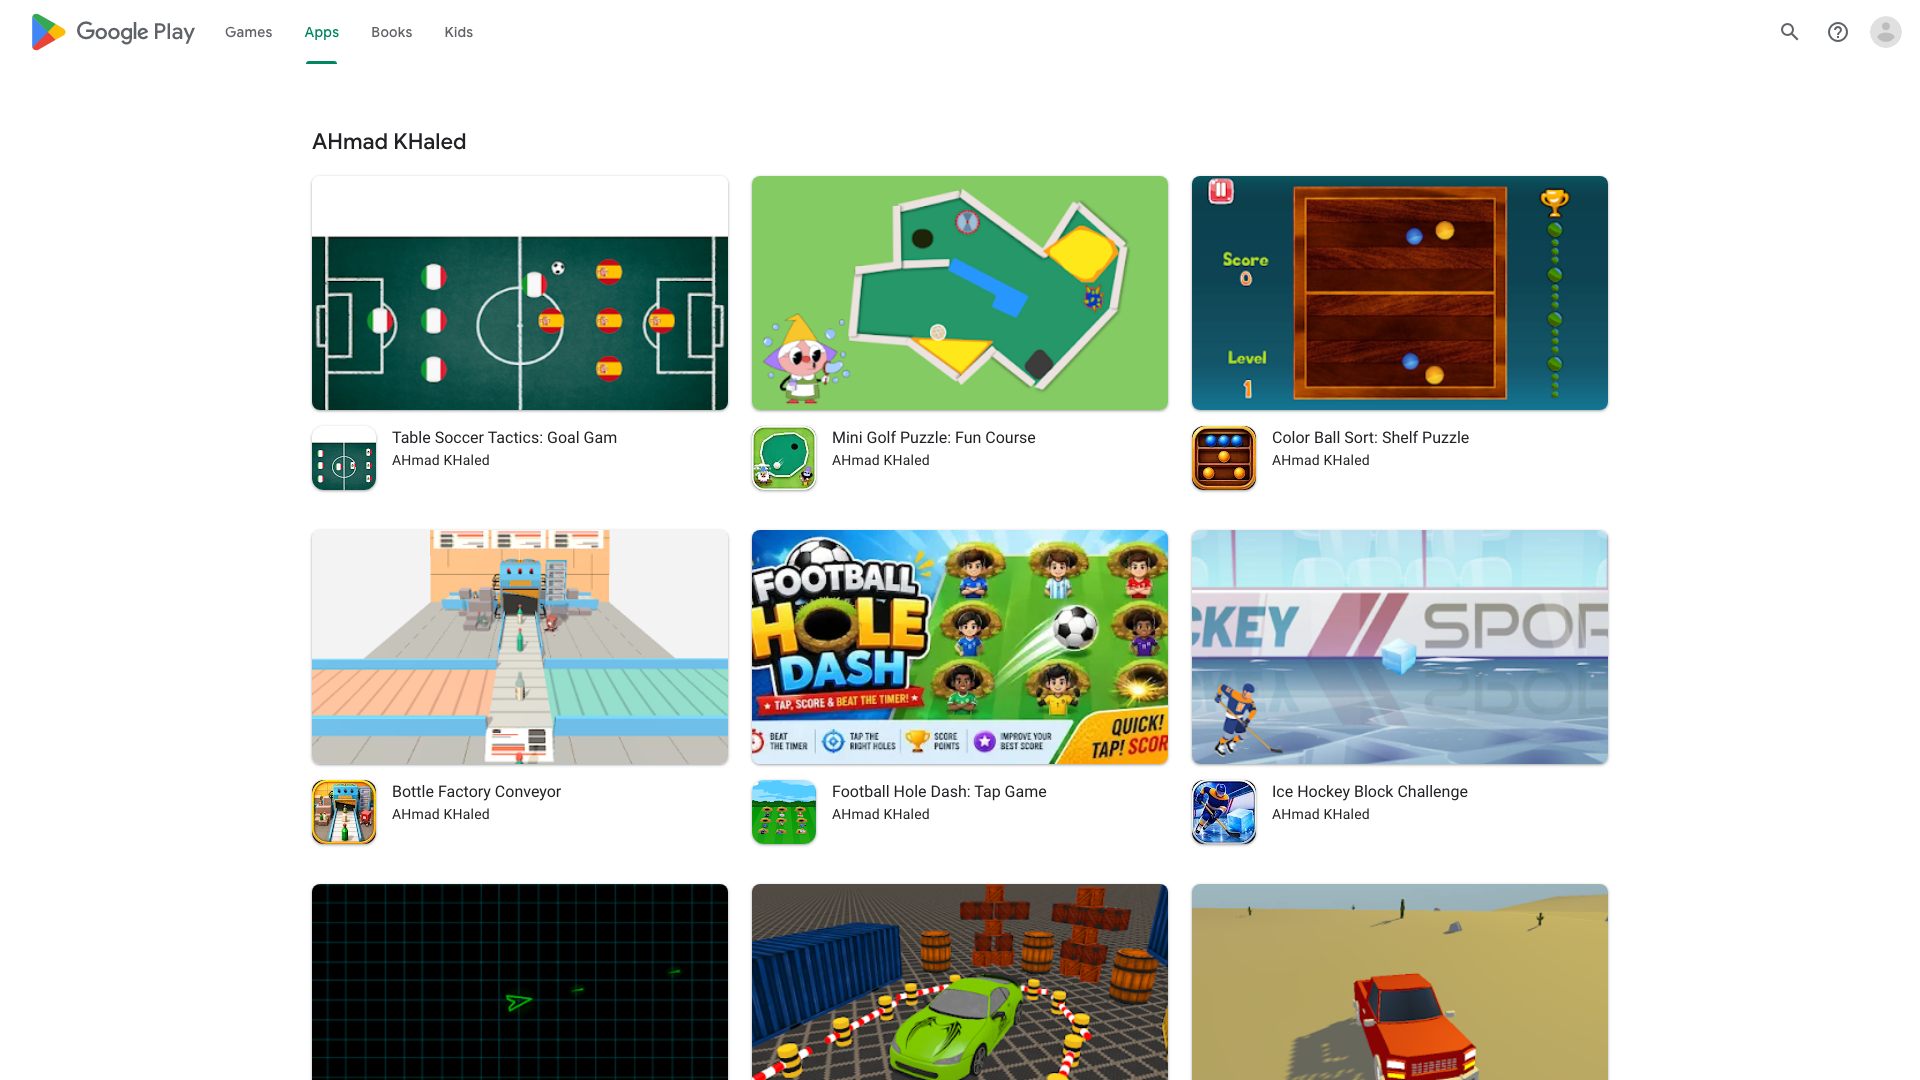View the green car parking screenshot
Image resolution: width=1920 pixels, height=1080 pixels.
(x=960, y=982)
